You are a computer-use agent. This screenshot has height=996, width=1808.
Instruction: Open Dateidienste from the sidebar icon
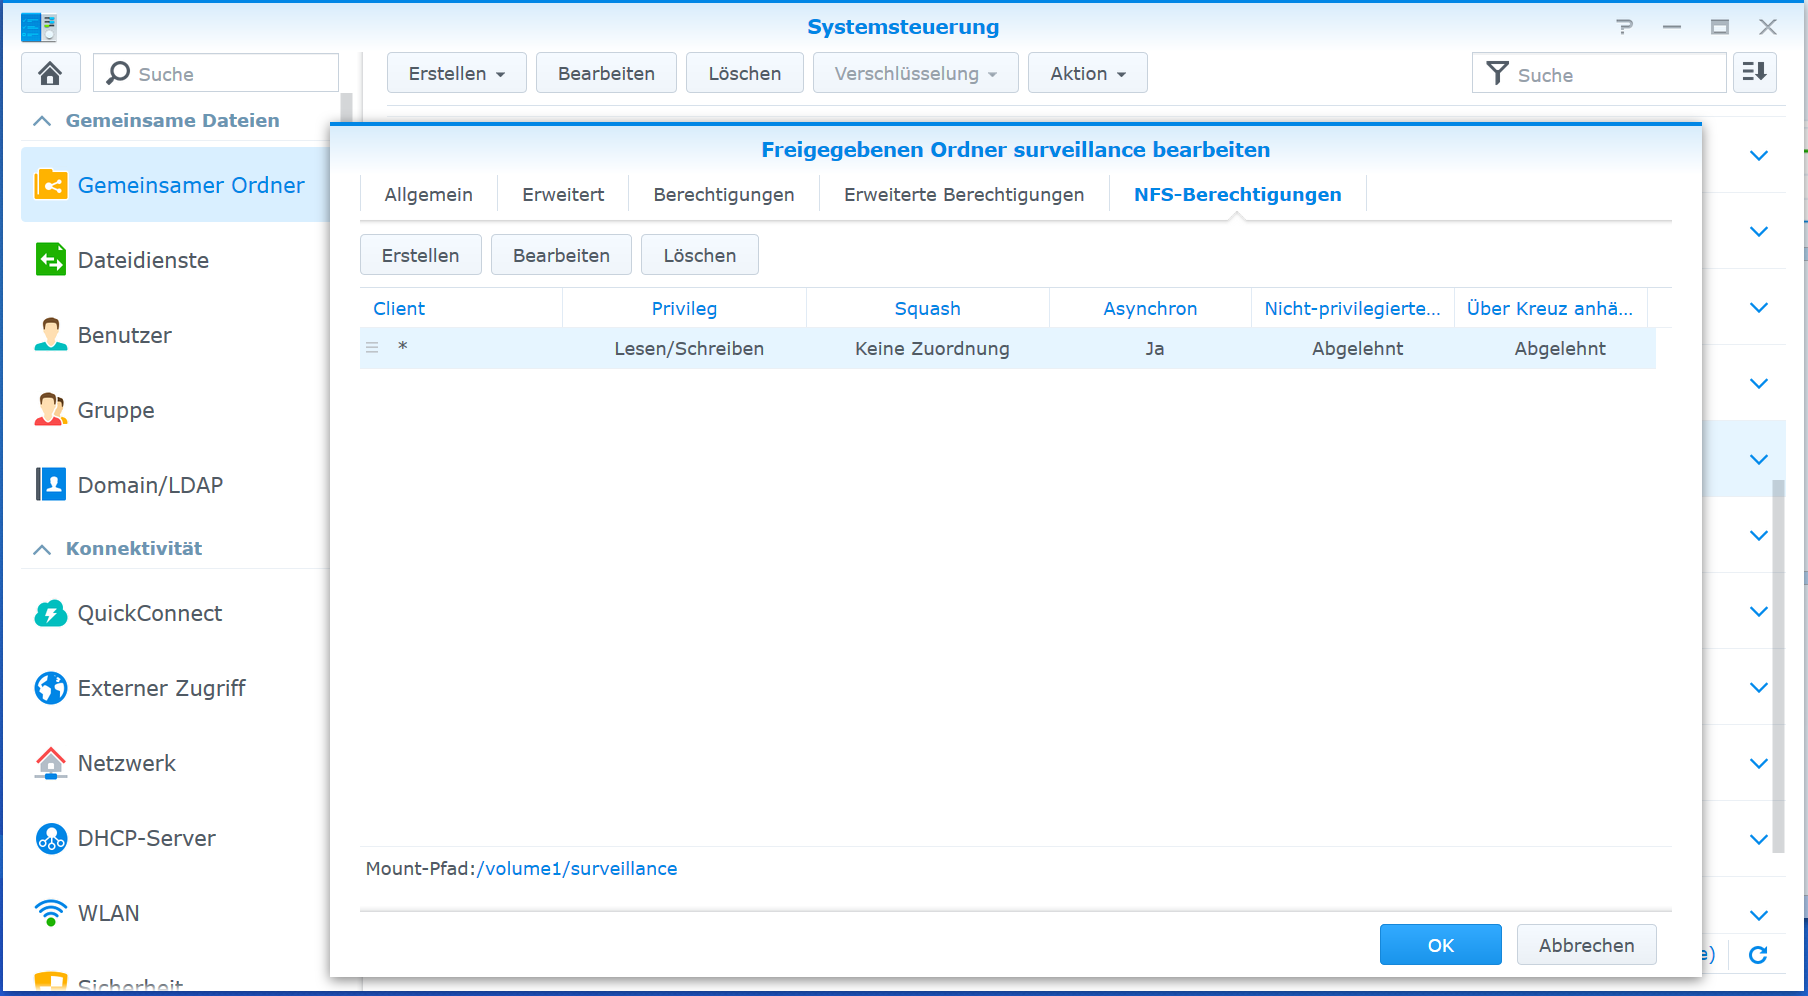click(x=50, y=260)
